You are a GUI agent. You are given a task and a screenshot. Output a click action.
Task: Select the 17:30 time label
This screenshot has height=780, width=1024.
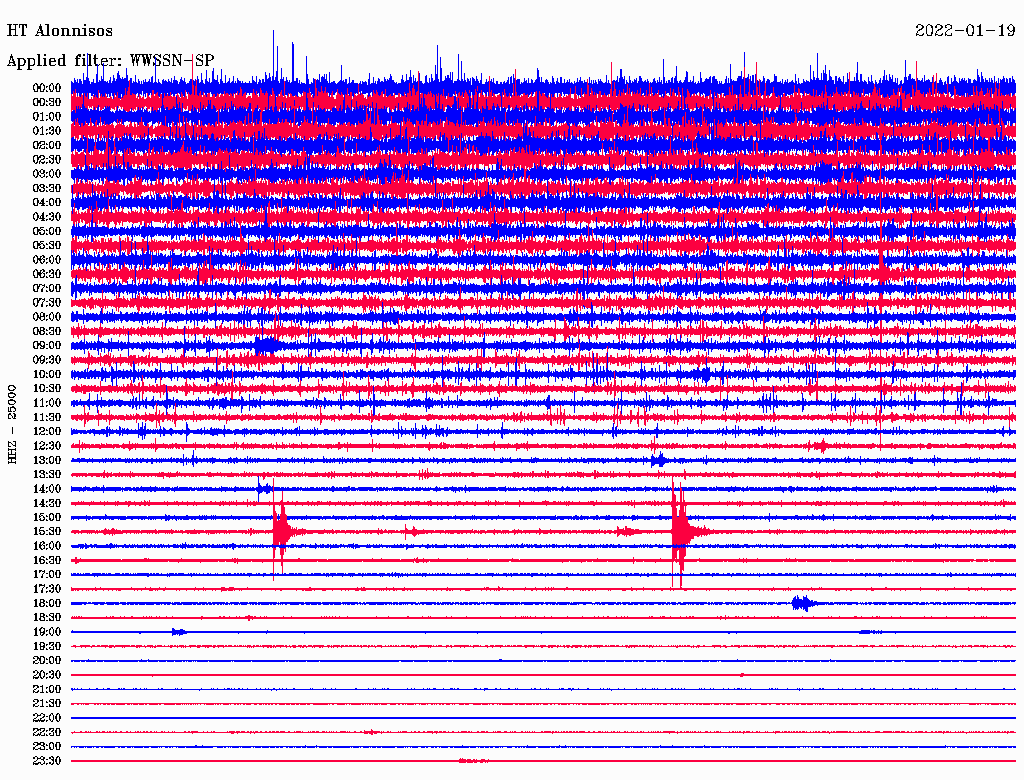click(47, 589)
